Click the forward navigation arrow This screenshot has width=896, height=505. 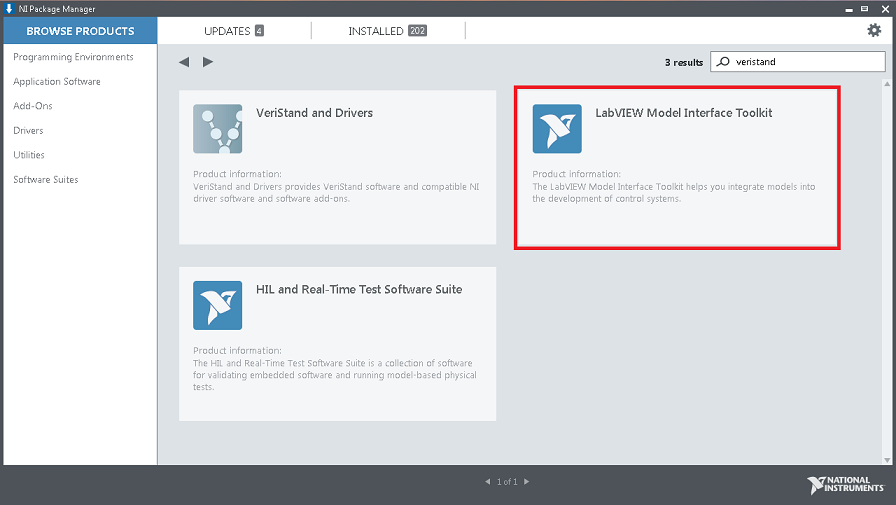[x=208, y=62]
